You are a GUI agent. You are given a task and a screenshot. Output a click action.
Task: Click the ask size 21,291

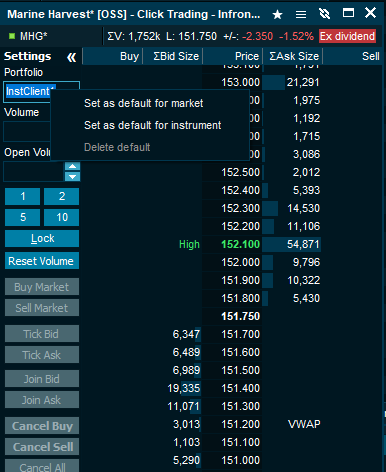(x=303, y=82)
